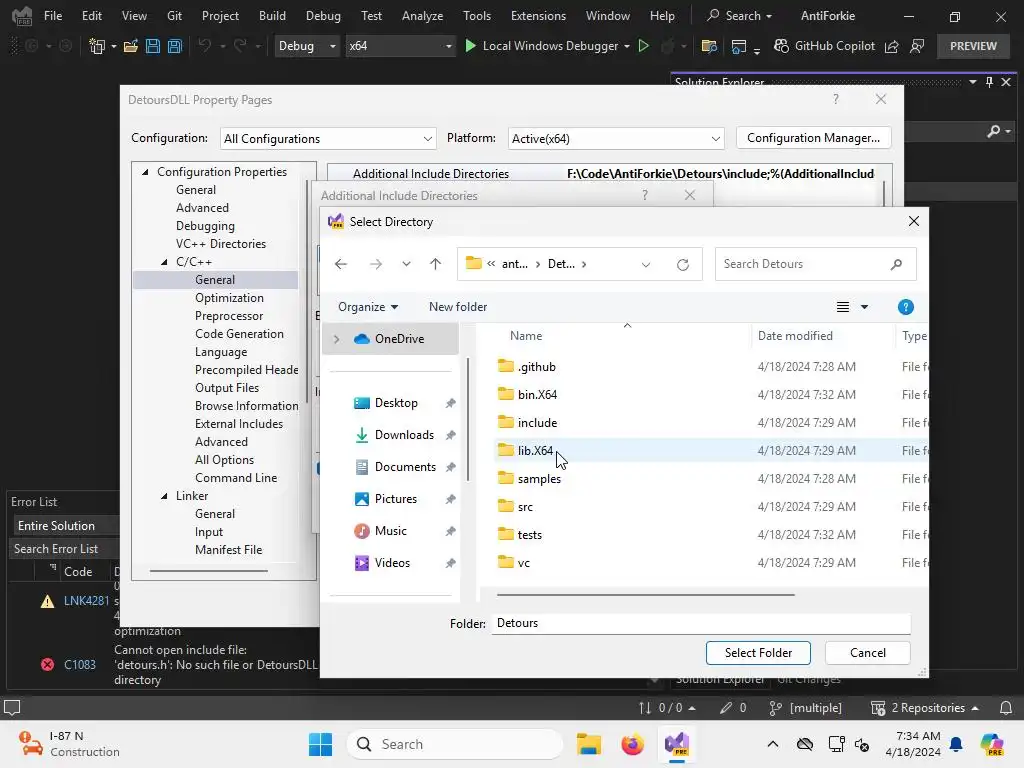This screenshot has width=1024, height=768.
Task: Open the Extensions menu
Action: (x=538, y=16)
